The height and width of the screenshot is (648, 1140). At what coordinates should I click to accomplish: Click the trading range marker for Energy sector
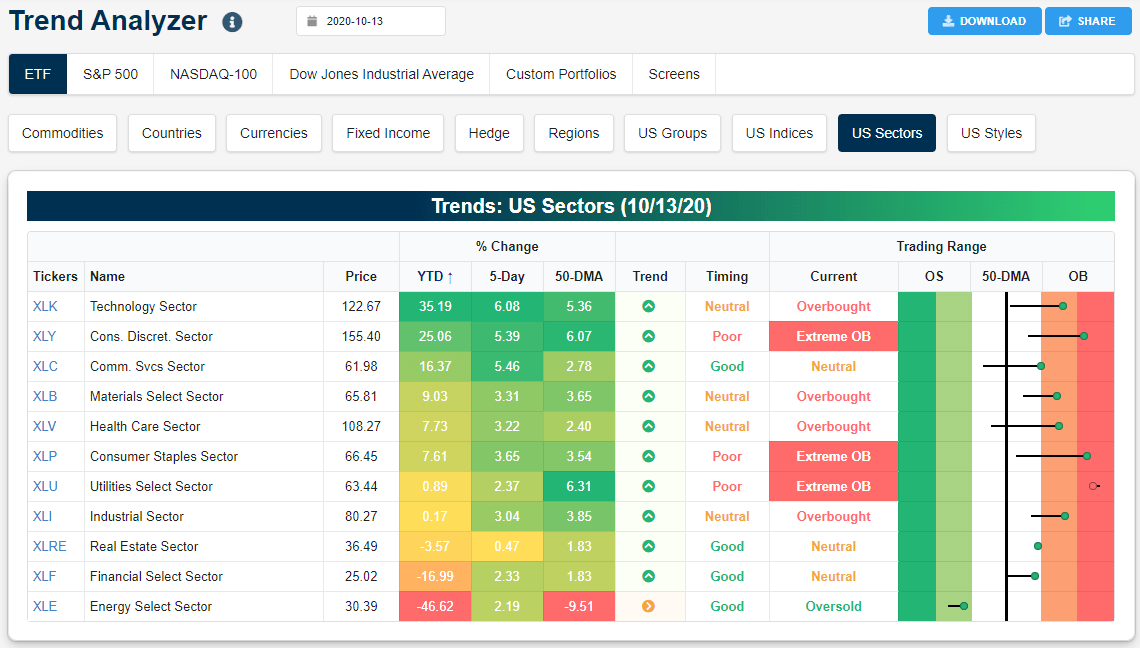click(961, 606)
